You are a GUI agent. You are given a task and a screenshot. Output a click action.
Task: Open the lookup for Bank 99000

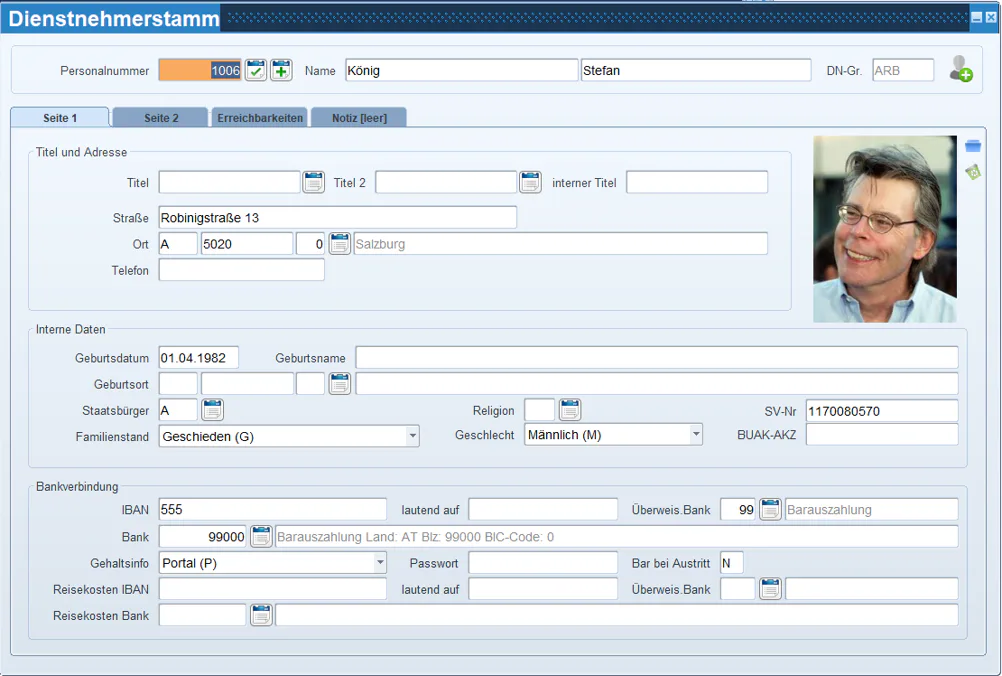coord(261,536)
